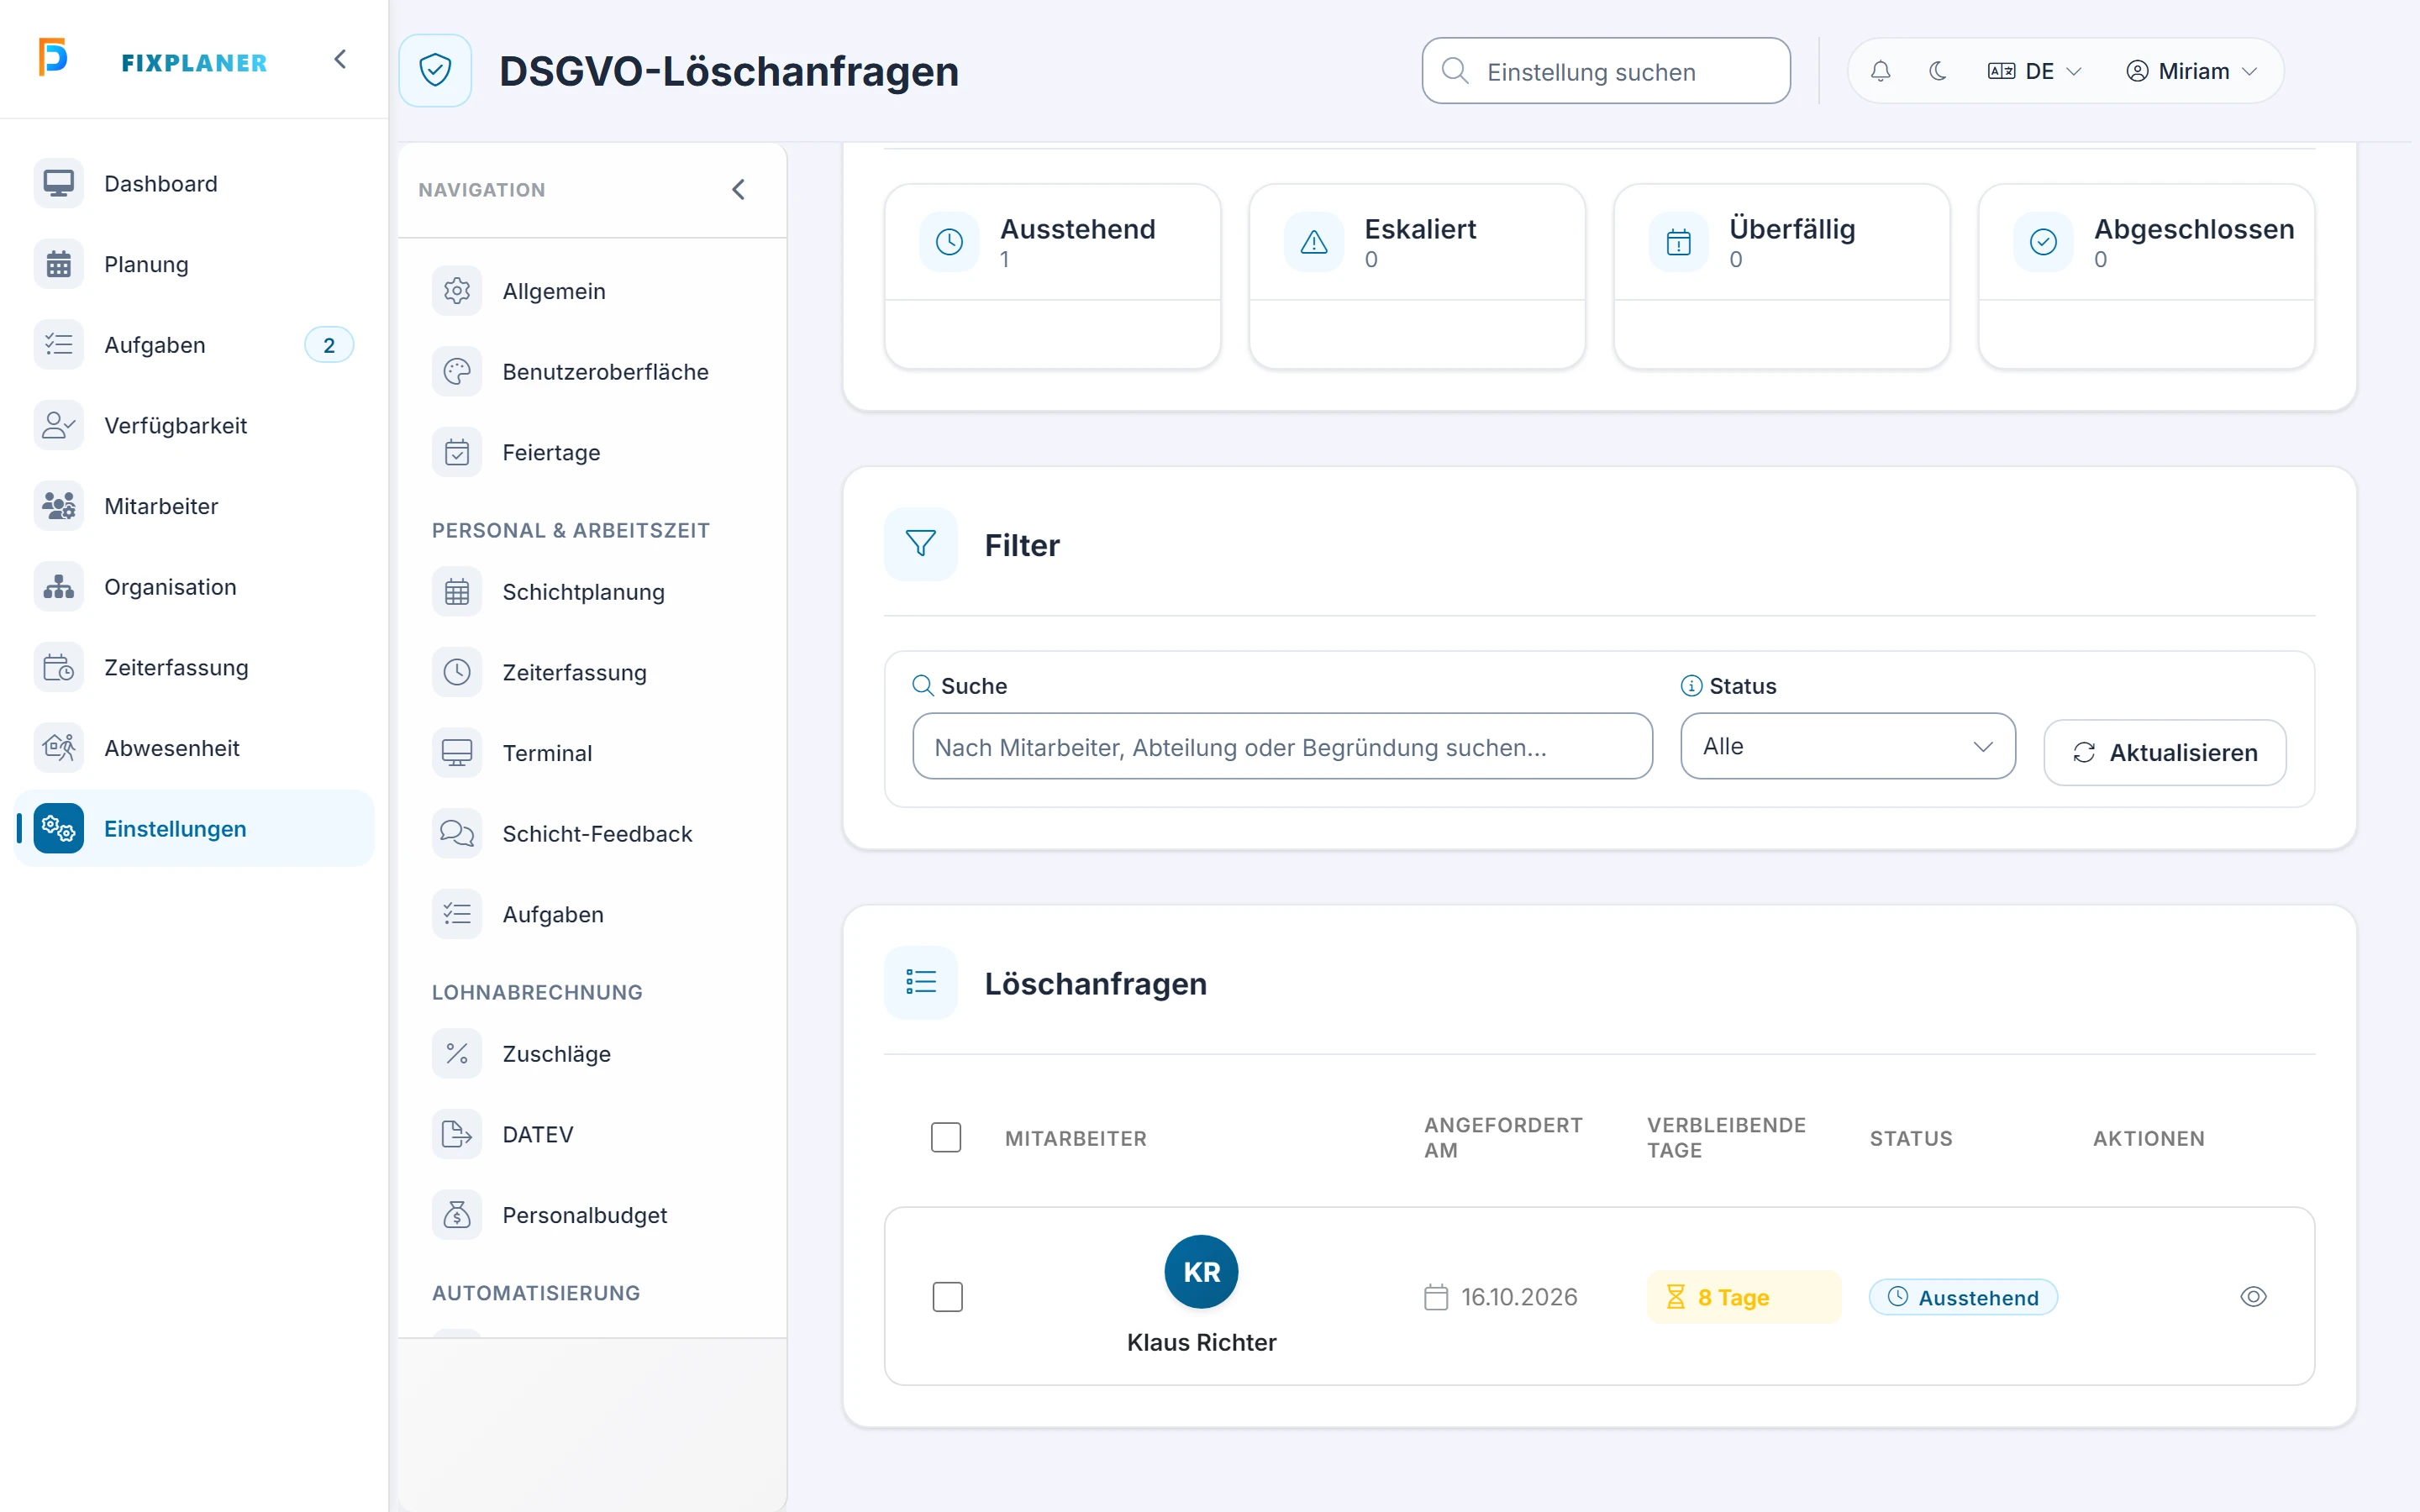
Task: Focus the Einstellung suchen search field
Action: pos(1606,71)
